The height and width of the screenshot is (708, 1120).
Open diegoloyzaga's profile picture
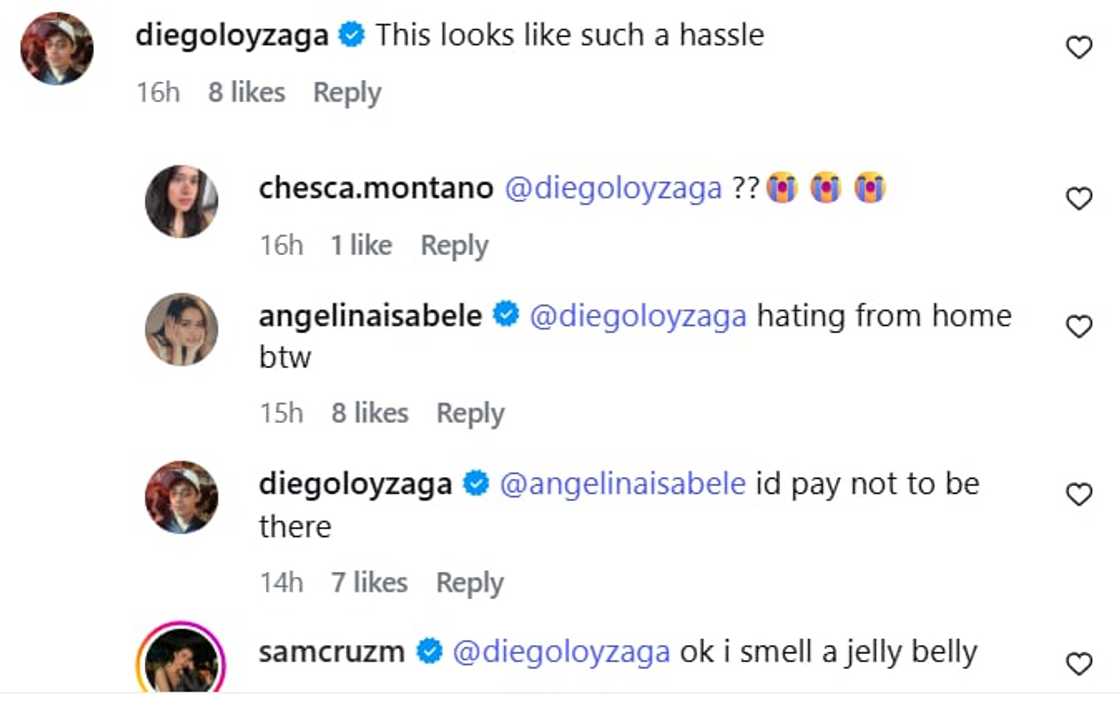click(x=56, y=45)
